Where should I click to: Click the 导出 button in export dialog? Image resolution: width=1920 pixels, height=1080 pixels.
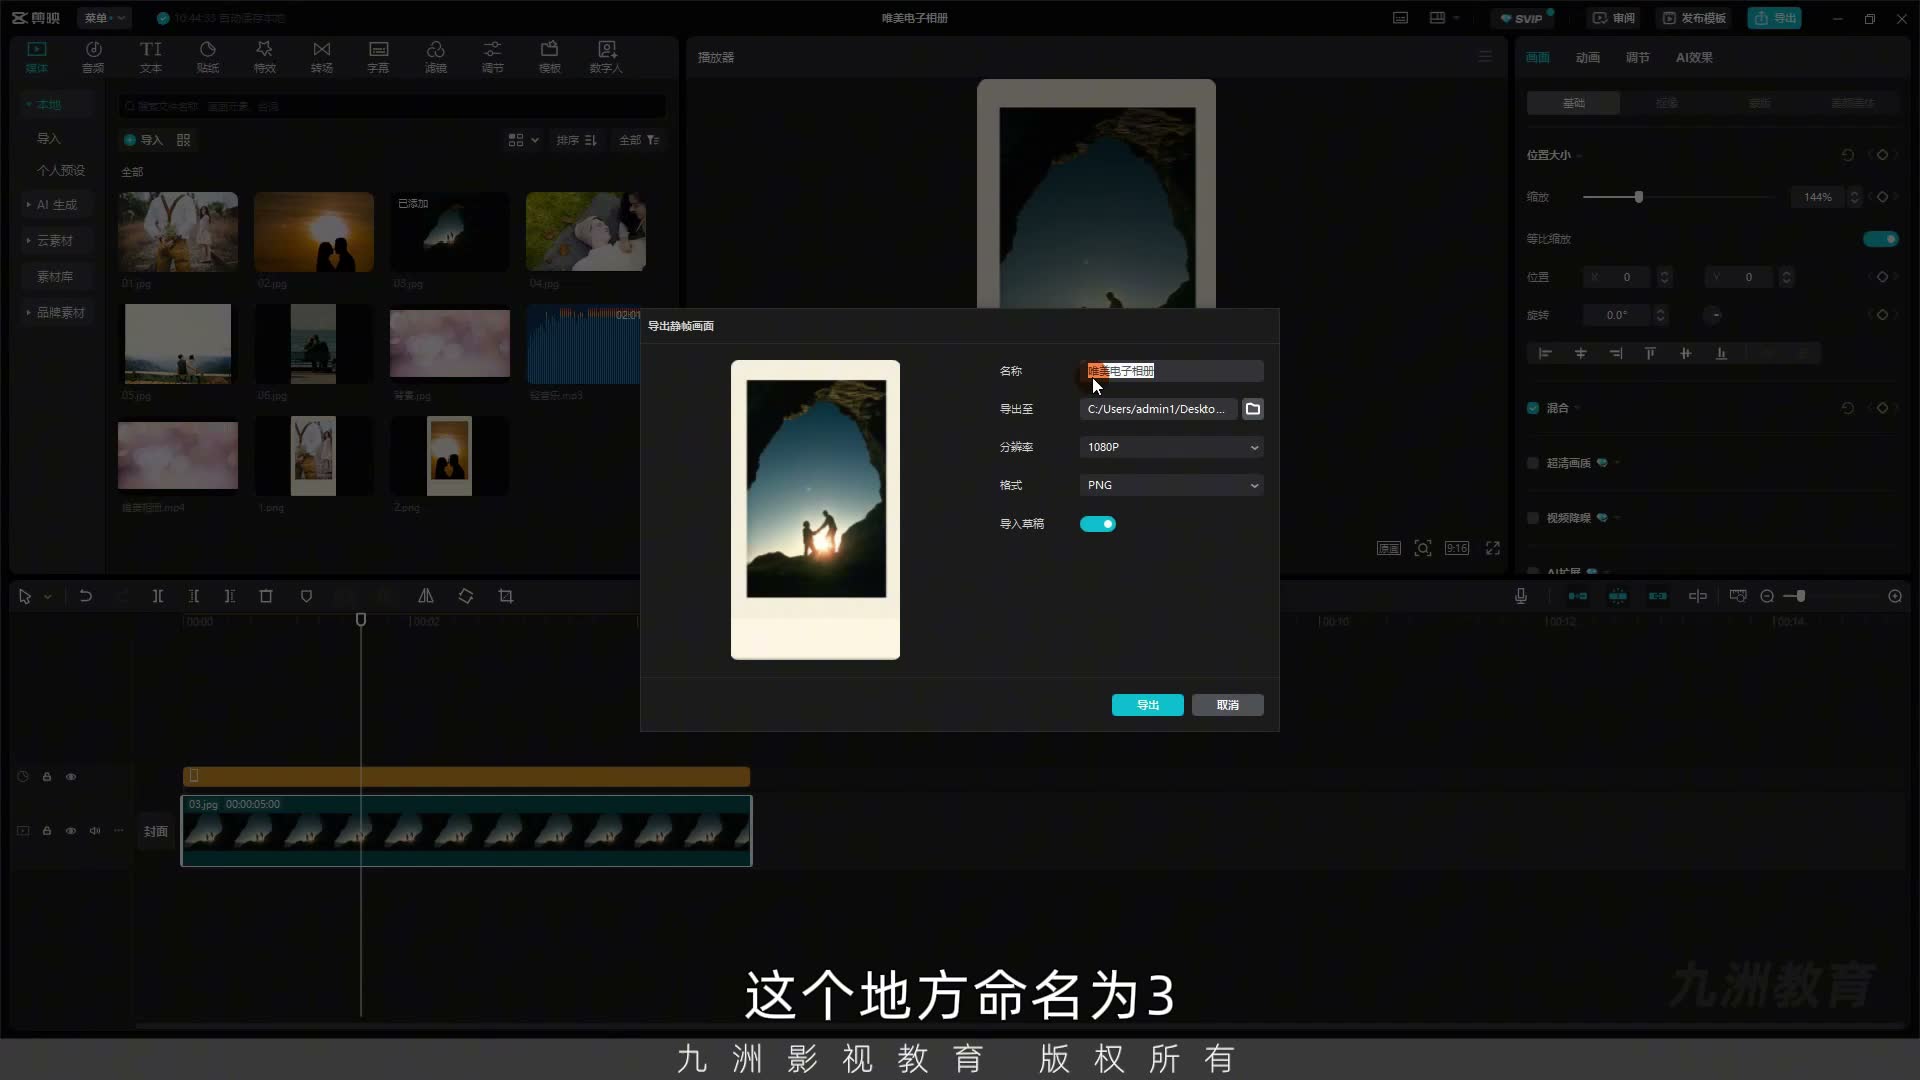tap(1147, 705)
